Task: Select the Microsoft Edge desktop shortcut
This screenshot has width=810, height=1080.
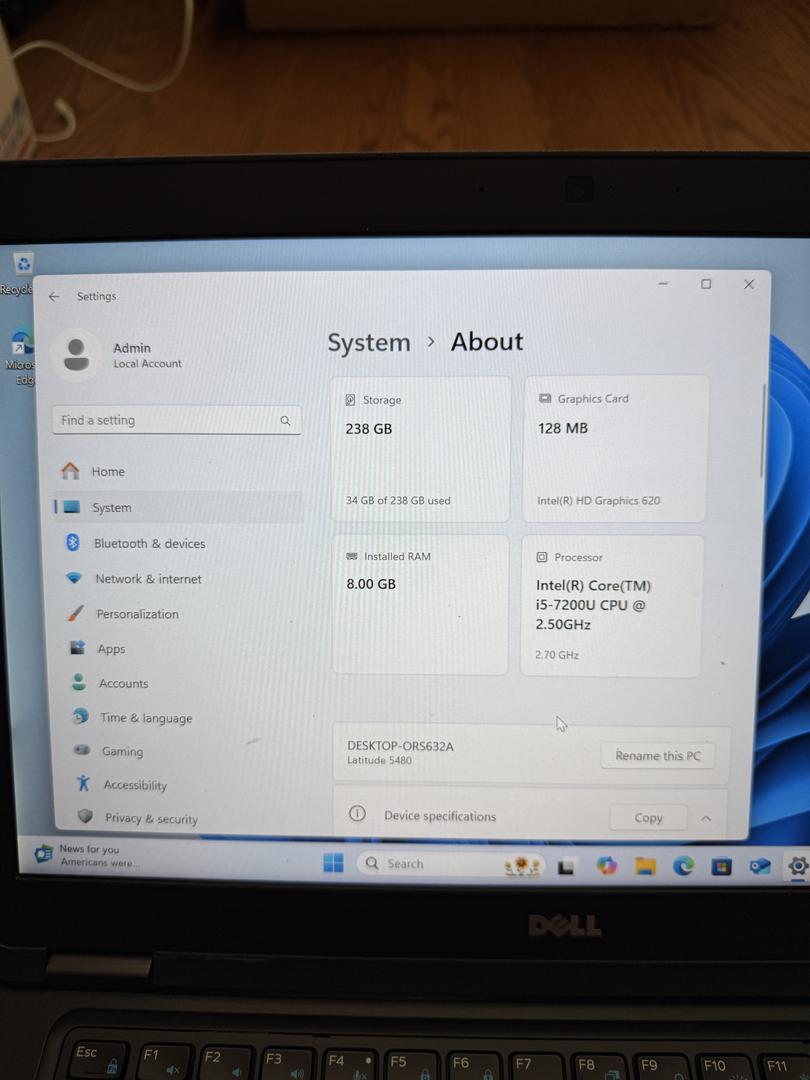Action: pos(21,355)
